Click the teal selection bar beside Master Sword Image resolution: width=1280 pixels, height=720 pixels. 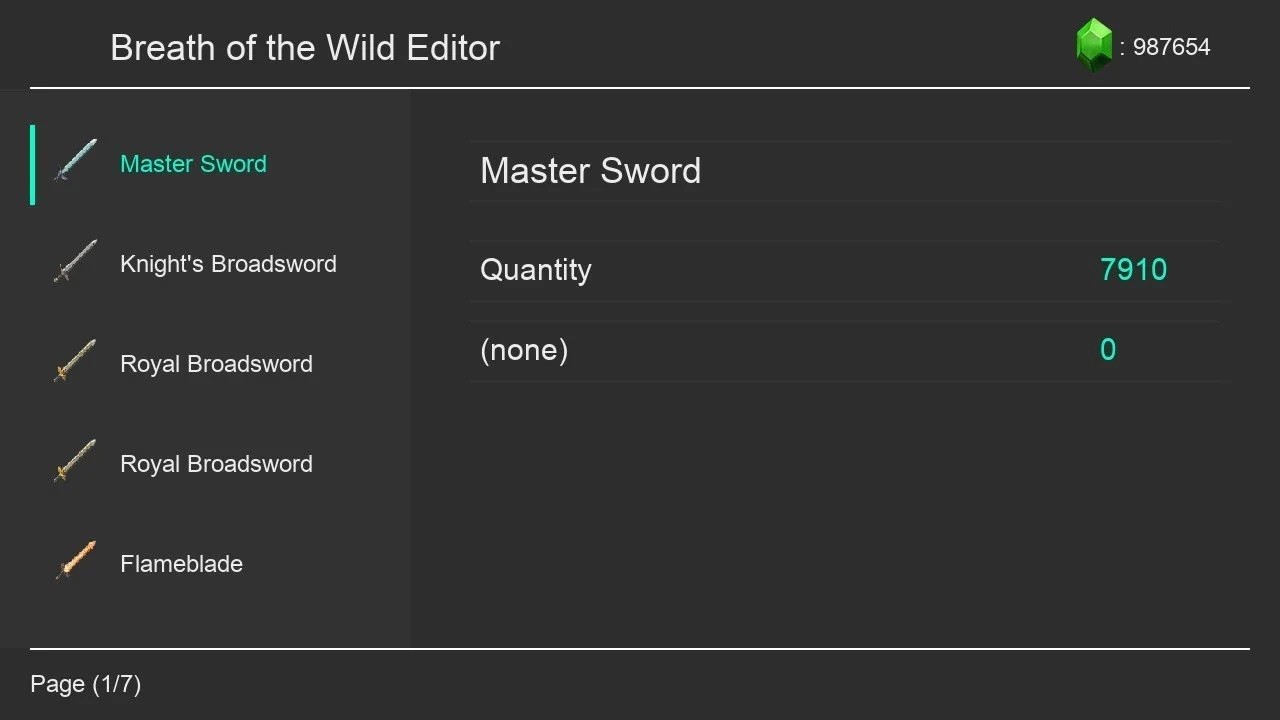point(33,165)
